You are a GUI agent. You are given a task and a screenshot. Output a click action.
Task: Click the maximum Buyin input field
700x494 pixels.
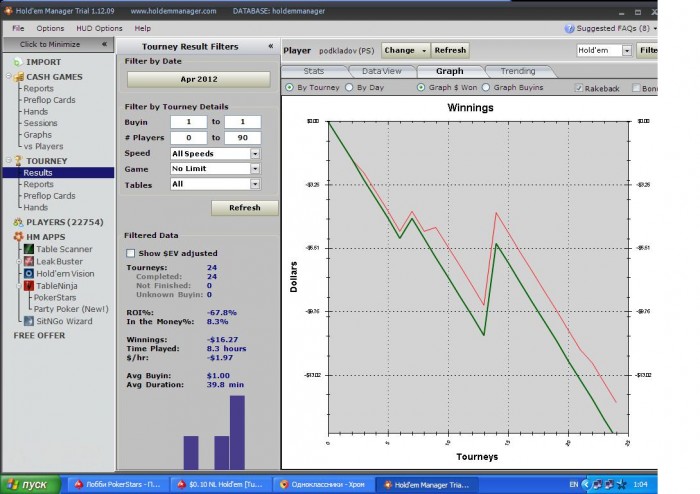pos(242,122)
